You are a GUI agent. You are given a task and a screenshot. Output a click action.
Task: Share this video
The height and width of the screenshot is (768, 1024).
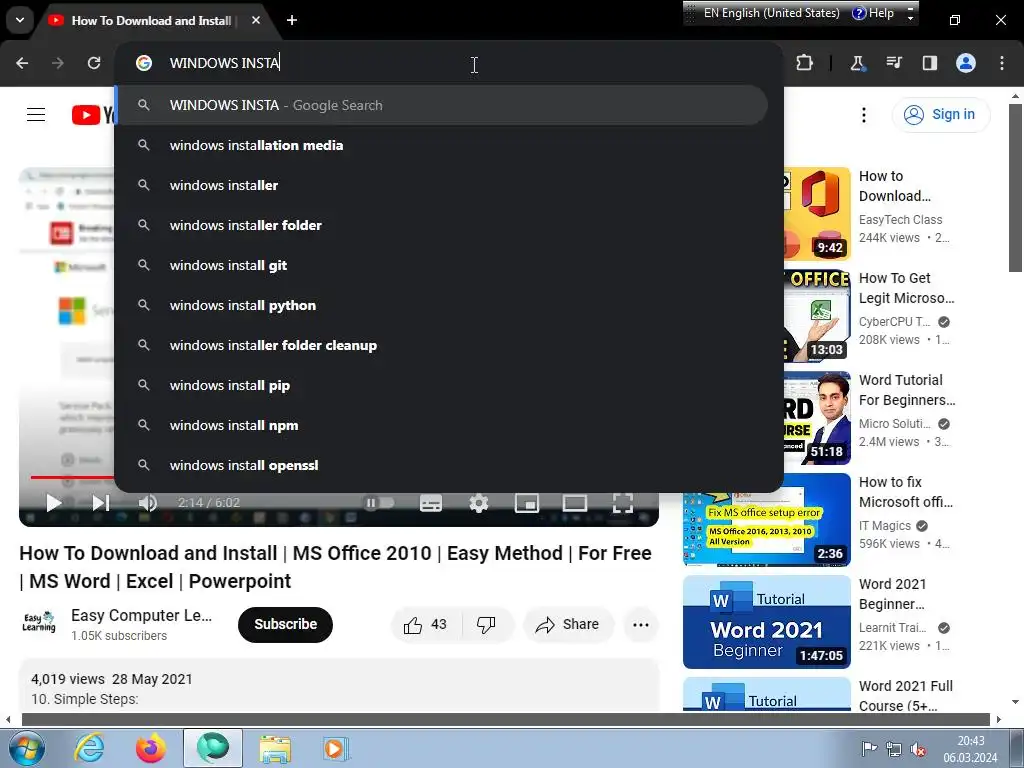click(x=568, y=625)
